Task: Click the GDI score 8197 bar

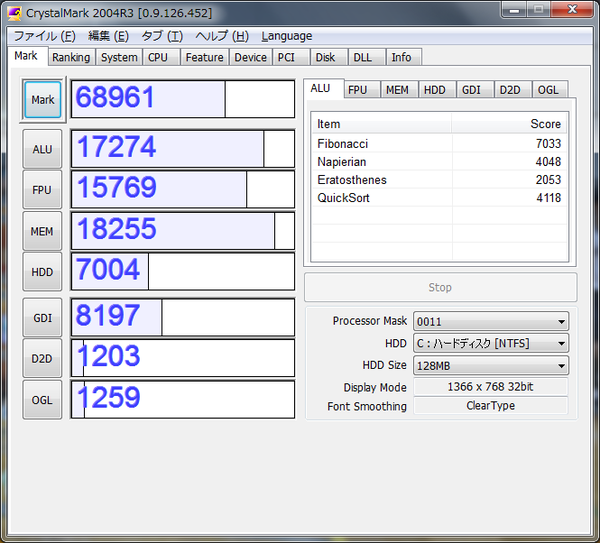Action: tap(183, 318)
